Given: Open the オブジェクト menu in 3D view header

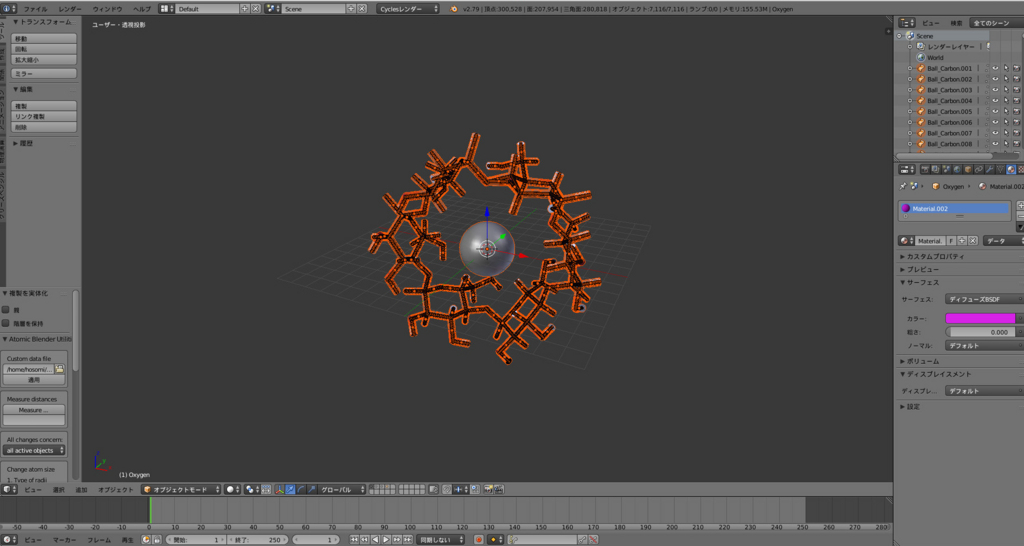Looking at the screenshot, I should point(116,490).
